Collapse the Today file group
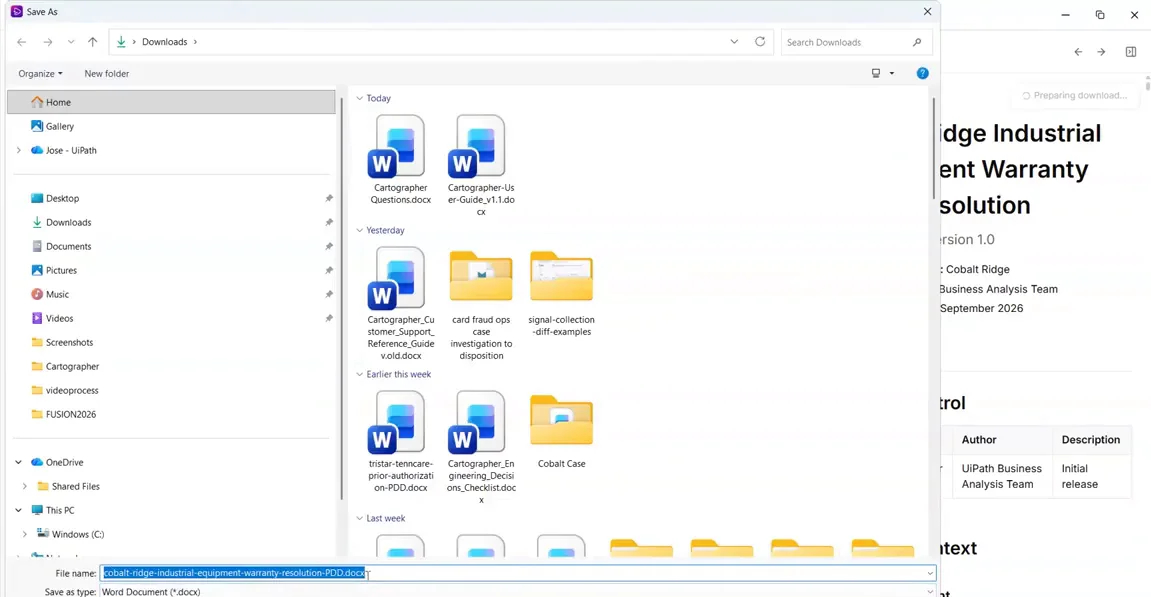 pyautogui.click(x=360, y=98)
